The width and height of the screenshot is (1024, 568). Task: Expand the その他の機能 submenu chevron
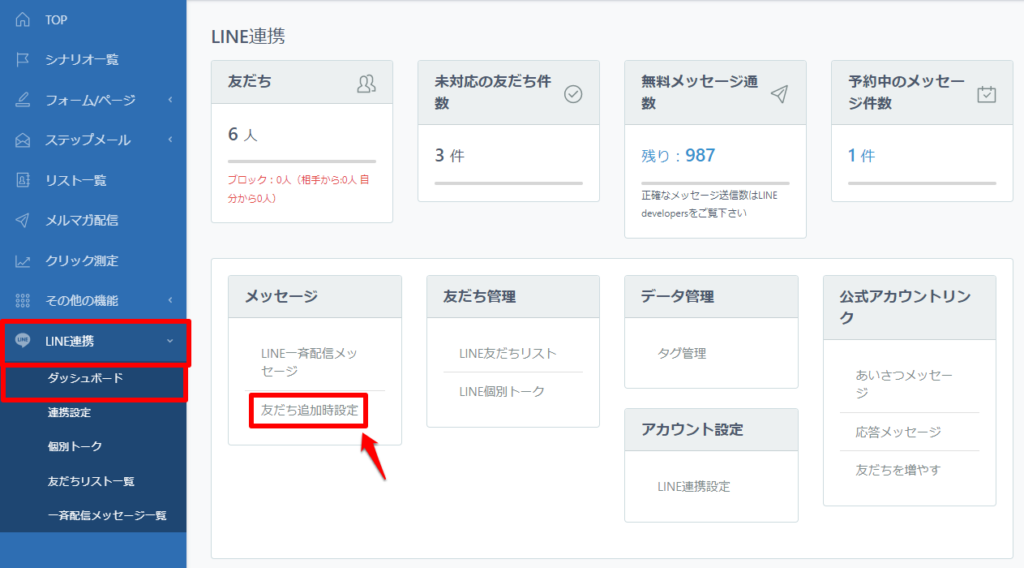(x=170, y=300)
